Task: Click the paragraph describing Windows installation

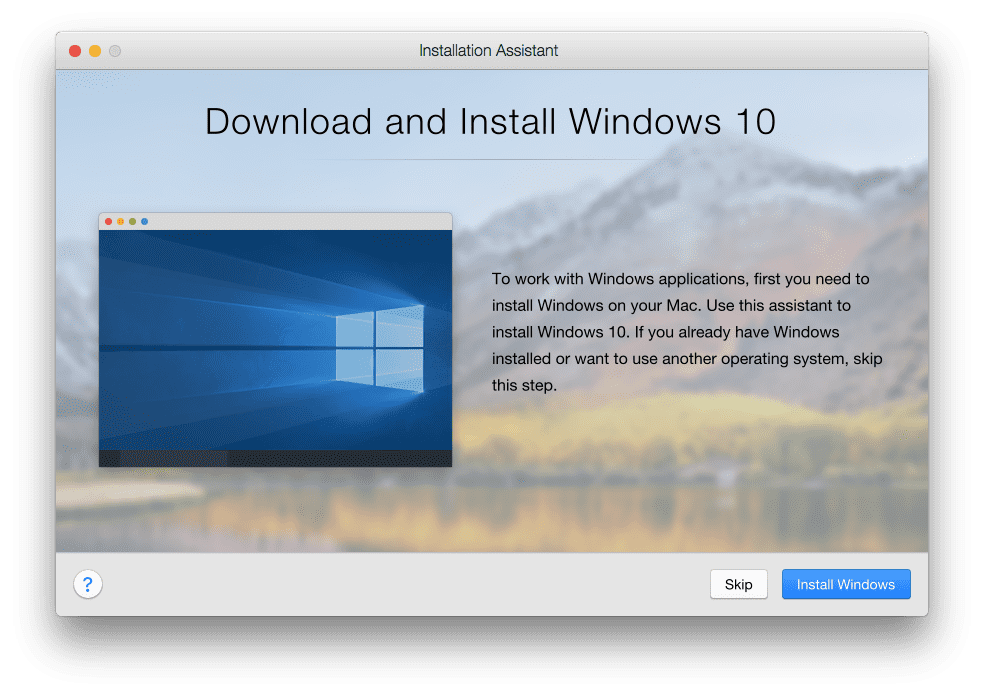Action: [x=687, y=331]
